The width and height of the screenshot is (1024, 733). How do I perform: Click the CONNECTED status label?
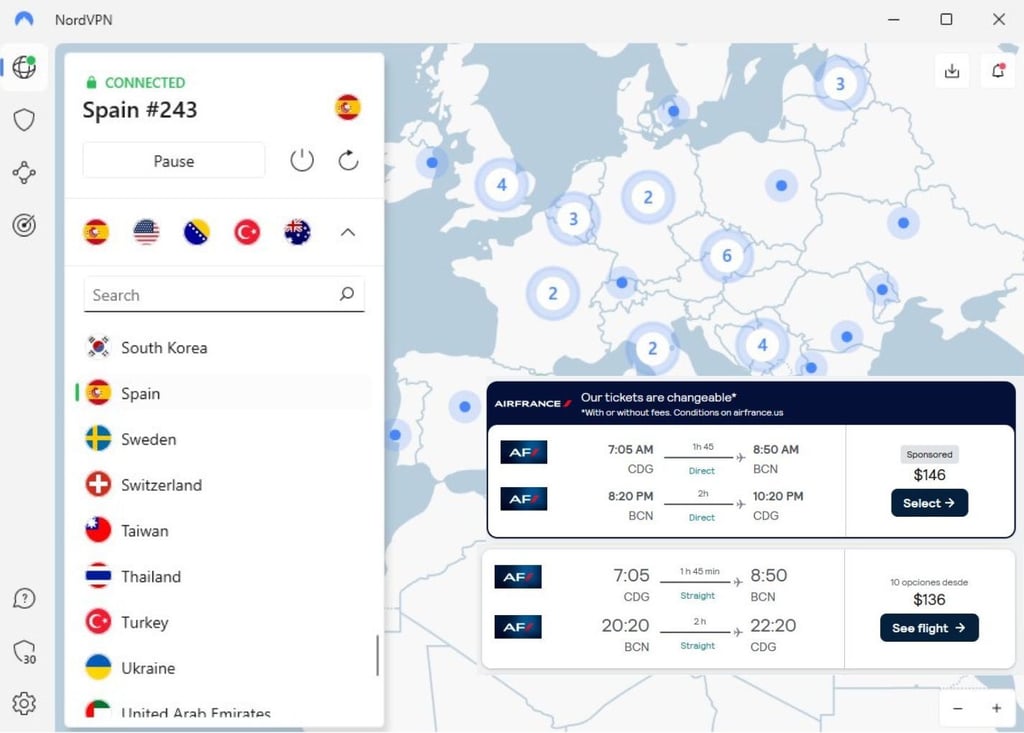[x=145, y=82]
